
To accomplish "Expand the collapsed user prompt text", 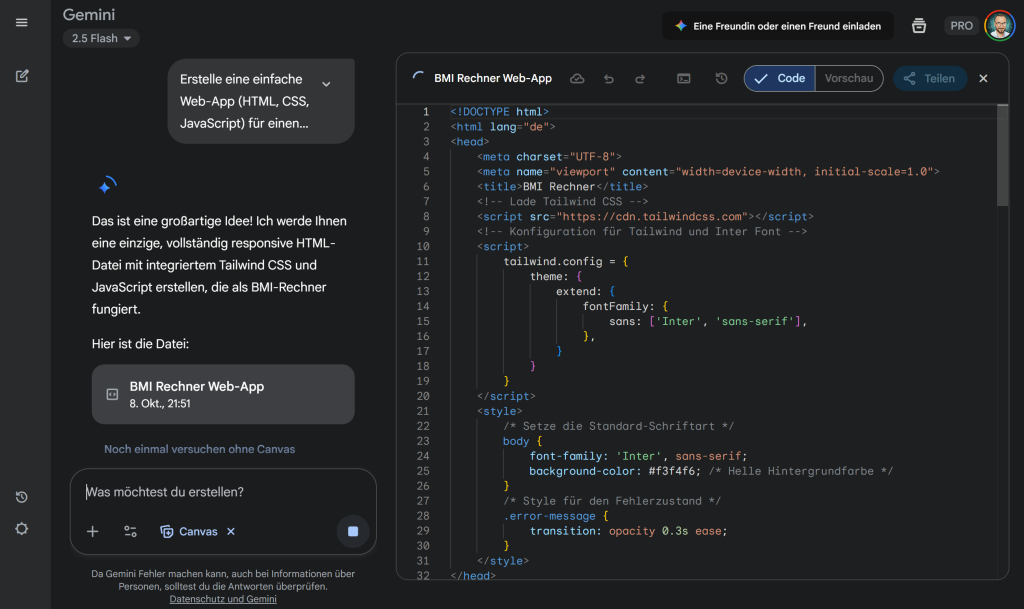I will (x=326, y=84).
